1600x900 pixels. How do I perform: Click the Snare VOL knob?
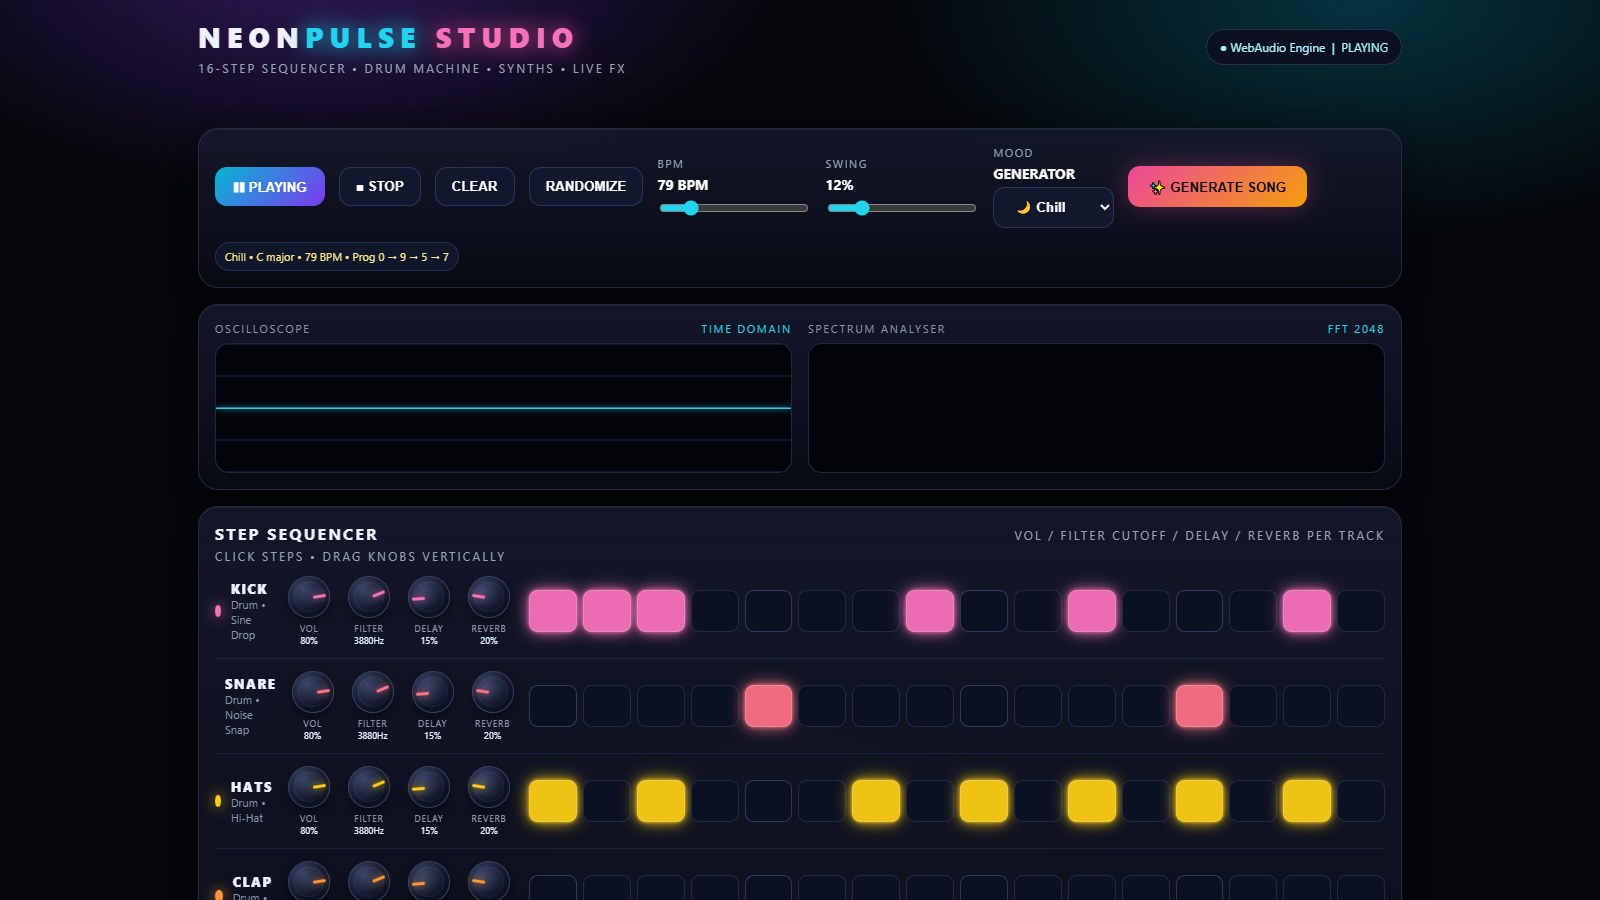[x=313, y=692]
